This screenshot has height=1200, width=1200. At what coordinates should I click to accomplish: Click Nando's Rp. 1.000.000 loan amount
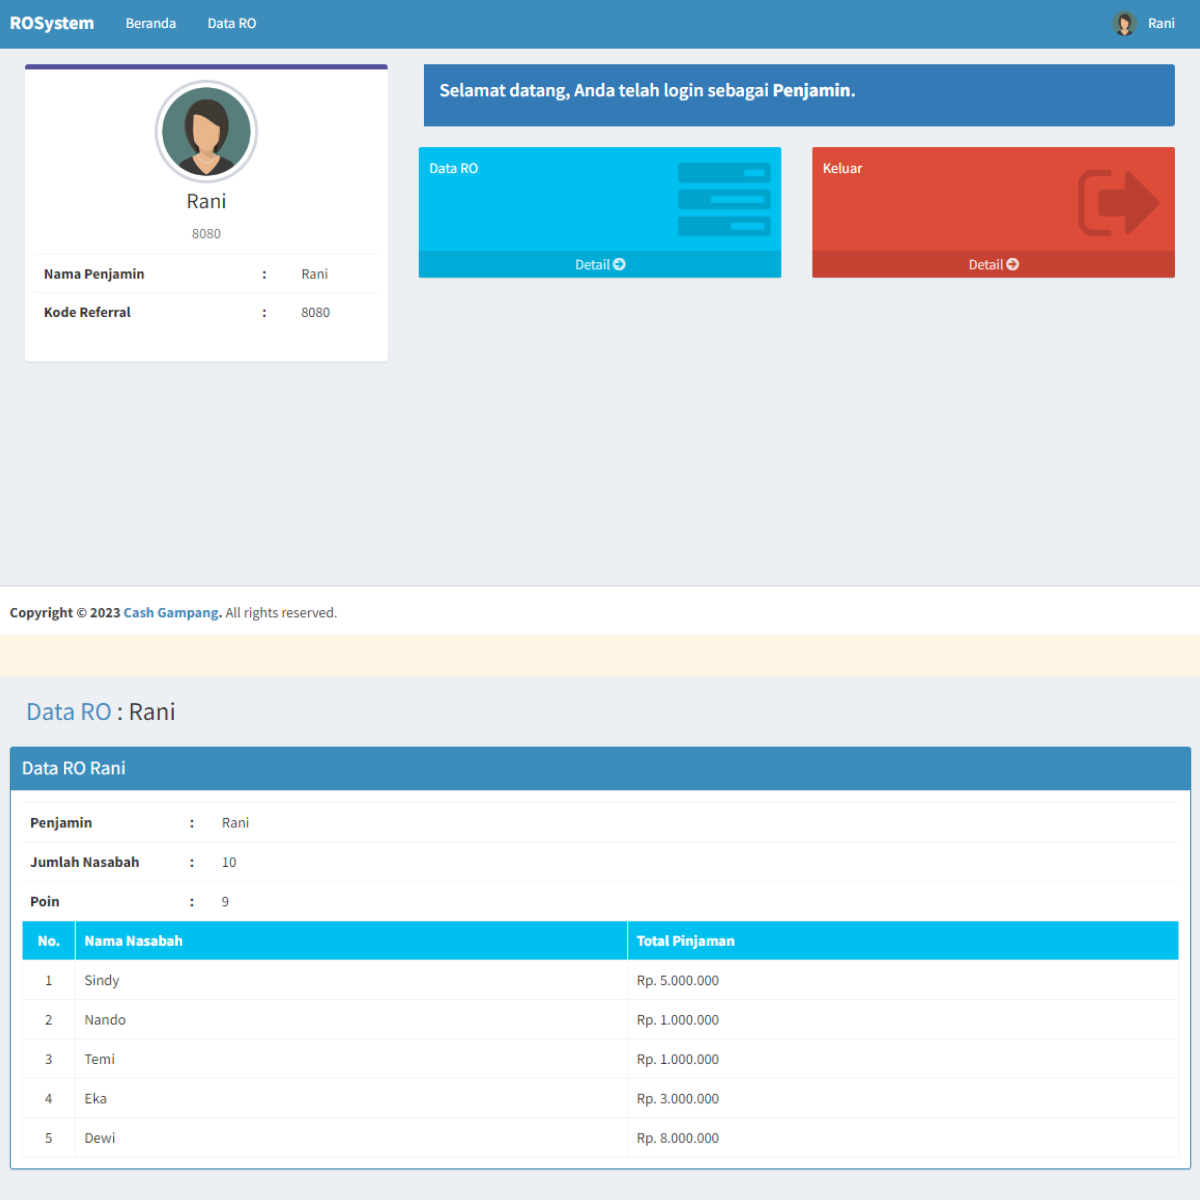click(678, 1020)
